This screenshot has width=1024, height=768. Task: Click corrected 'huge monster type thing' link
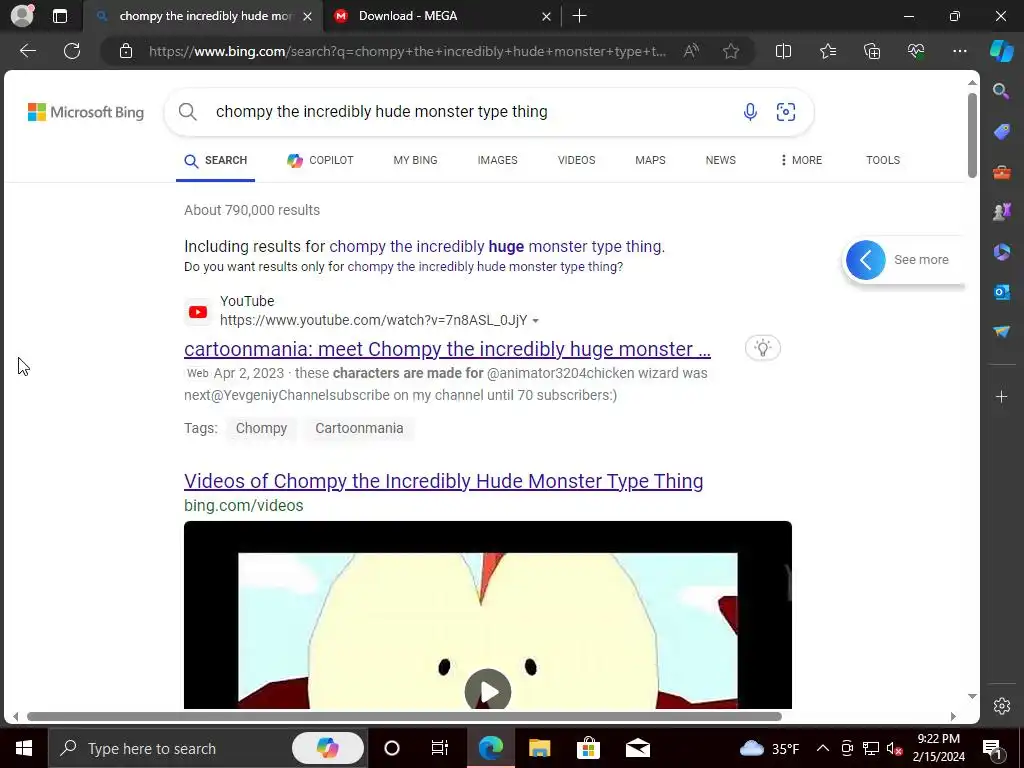(x=497, y=246)
